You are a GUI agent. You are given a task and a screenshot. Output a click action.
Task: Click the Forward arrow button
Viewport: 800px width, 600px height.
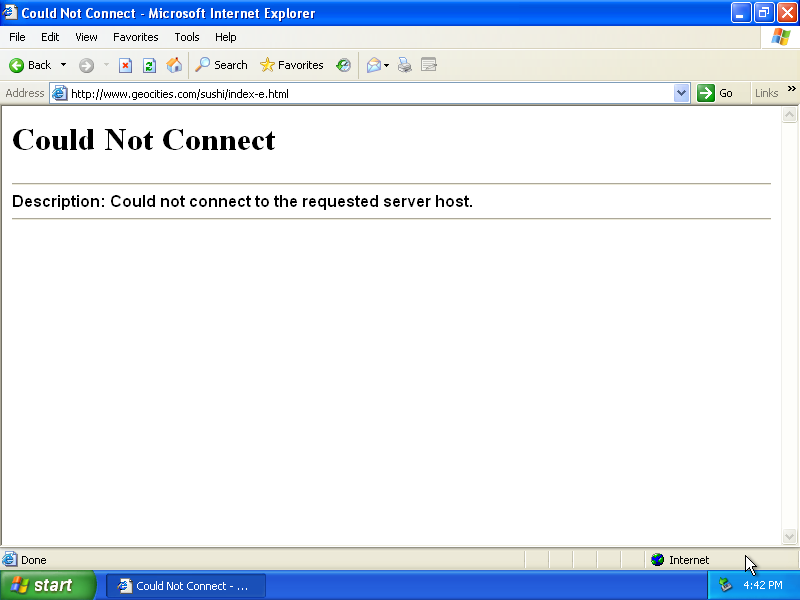point(86,65)
